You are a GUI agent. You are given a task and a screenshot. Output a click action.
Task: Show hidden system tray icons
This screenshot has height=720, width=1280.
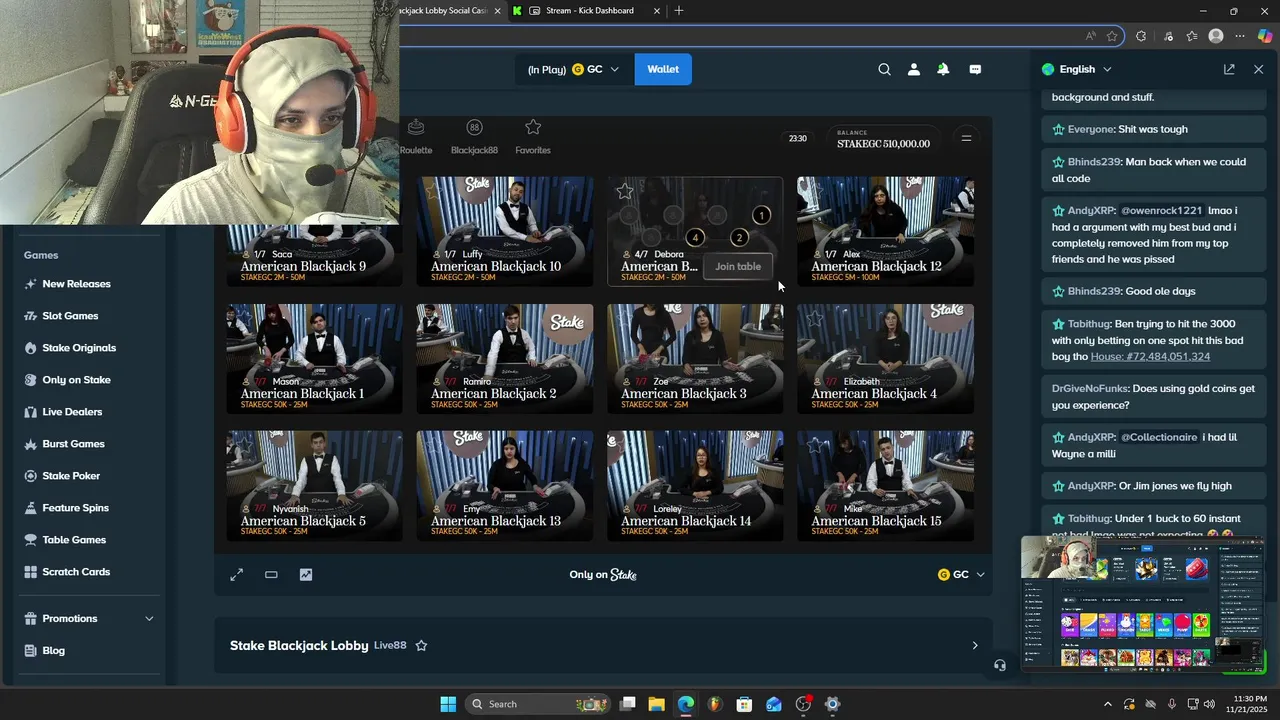[1107, 704]
